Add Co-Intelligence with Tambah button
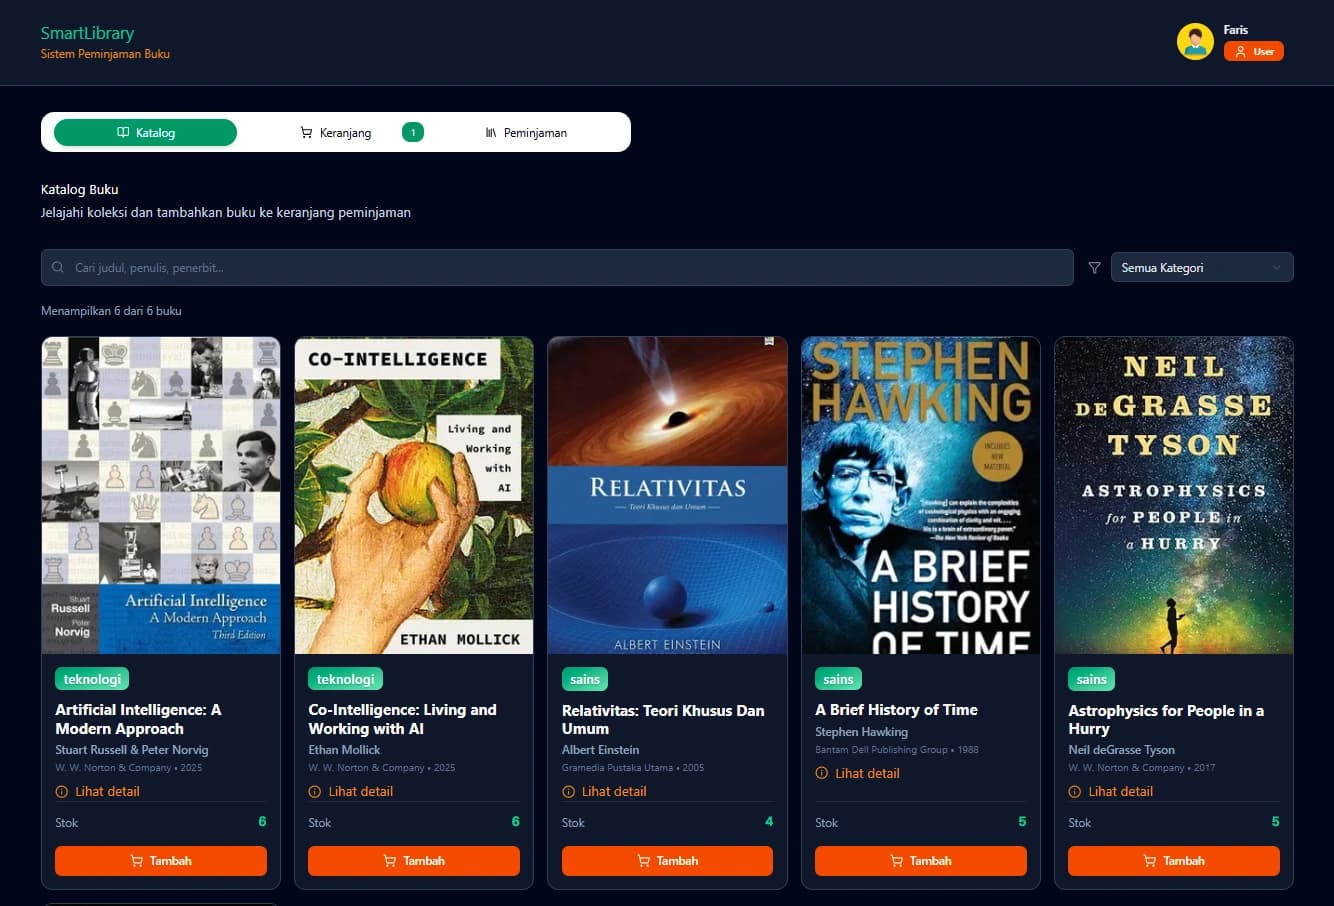1334x906 pixels. click(x=414, y=861)
